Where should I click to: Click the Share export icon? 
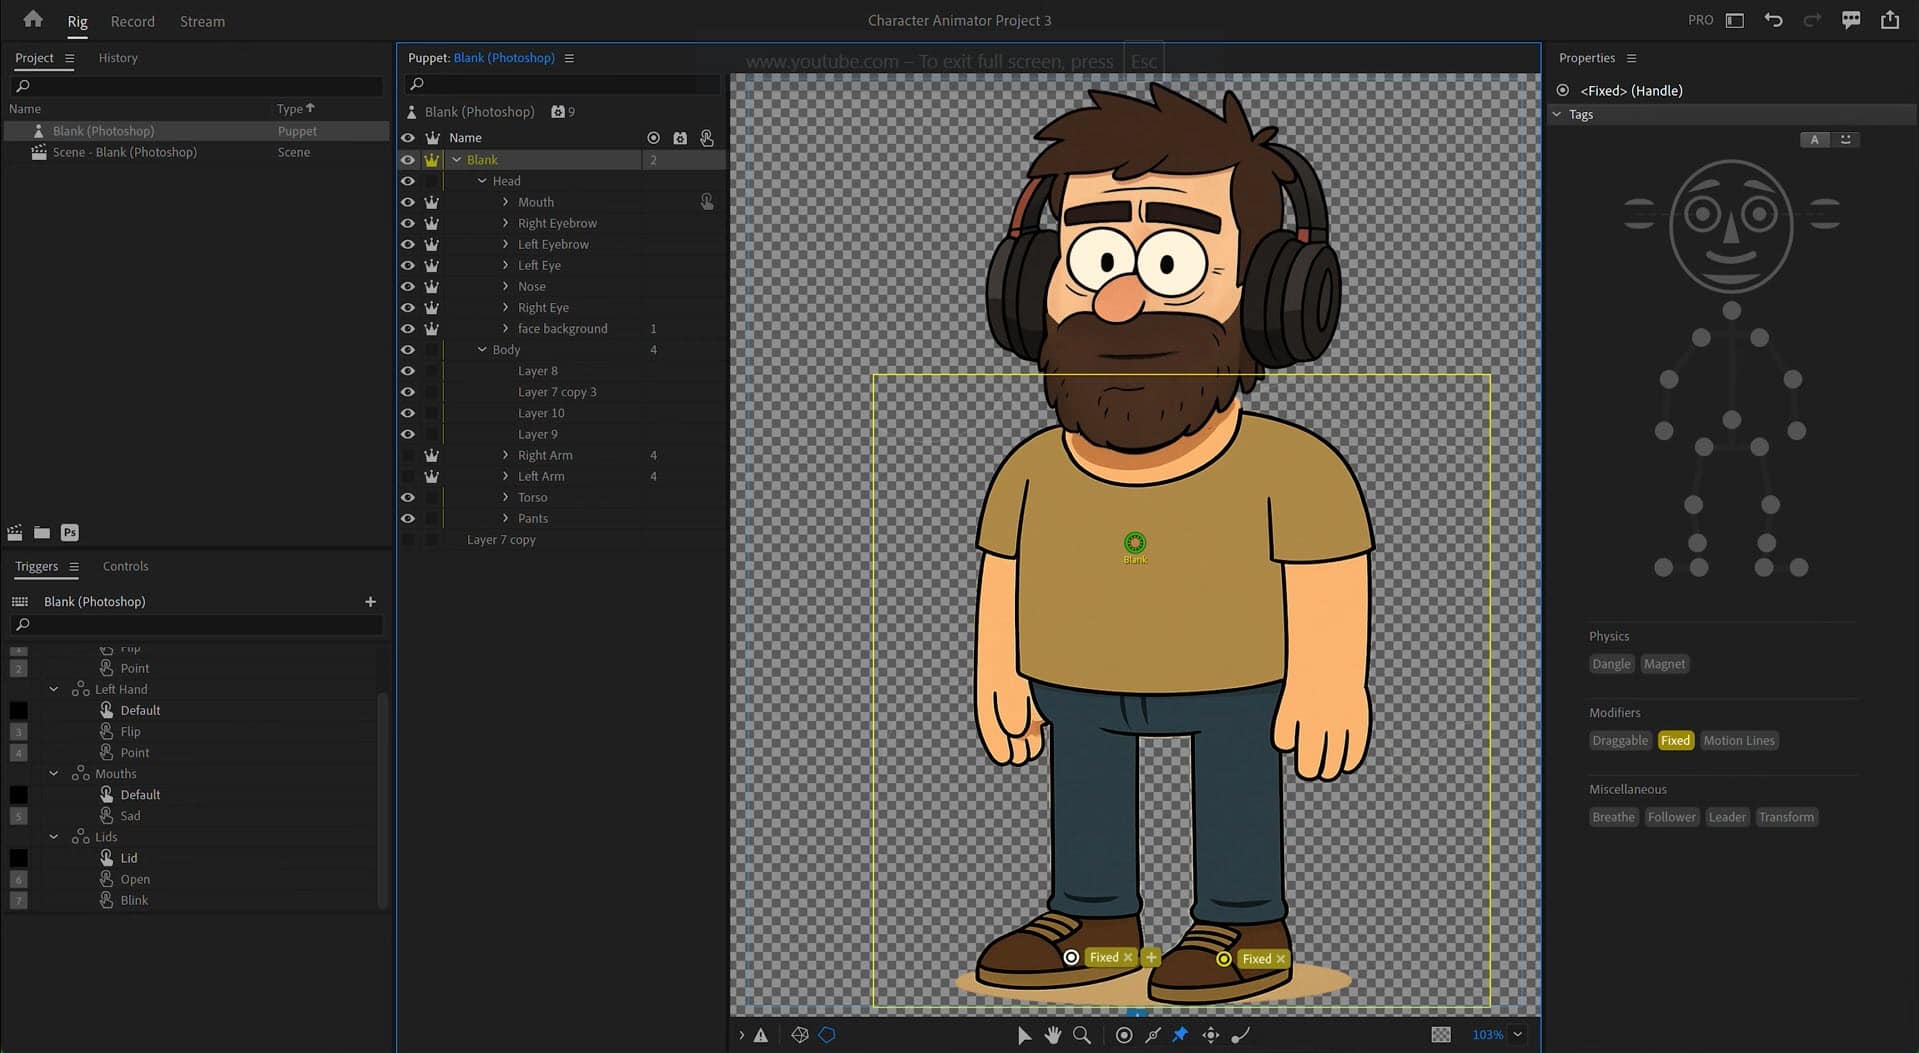[x=1889, y=20]
